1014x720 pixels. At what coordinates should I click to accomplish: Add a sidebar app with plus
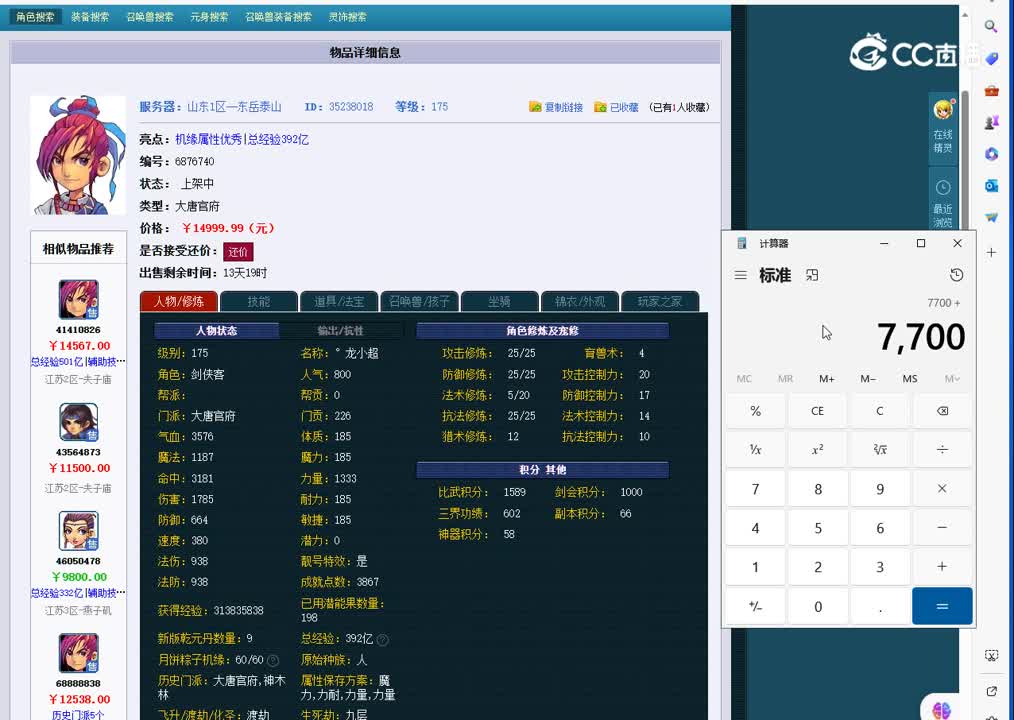pyautogui.click(x=991, y=252)
